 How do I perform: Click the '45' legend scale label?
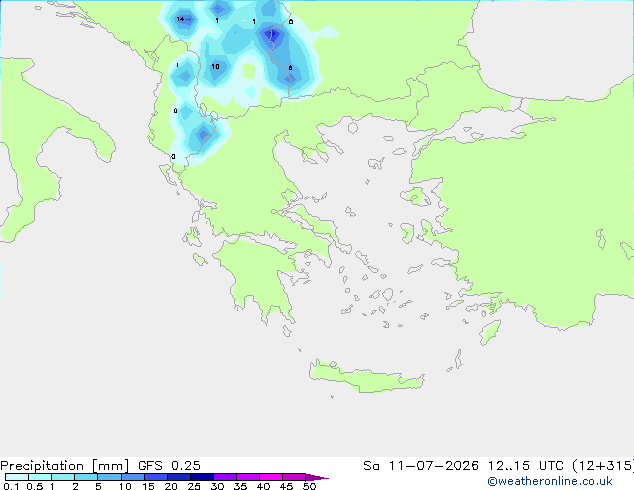[286, 486]
